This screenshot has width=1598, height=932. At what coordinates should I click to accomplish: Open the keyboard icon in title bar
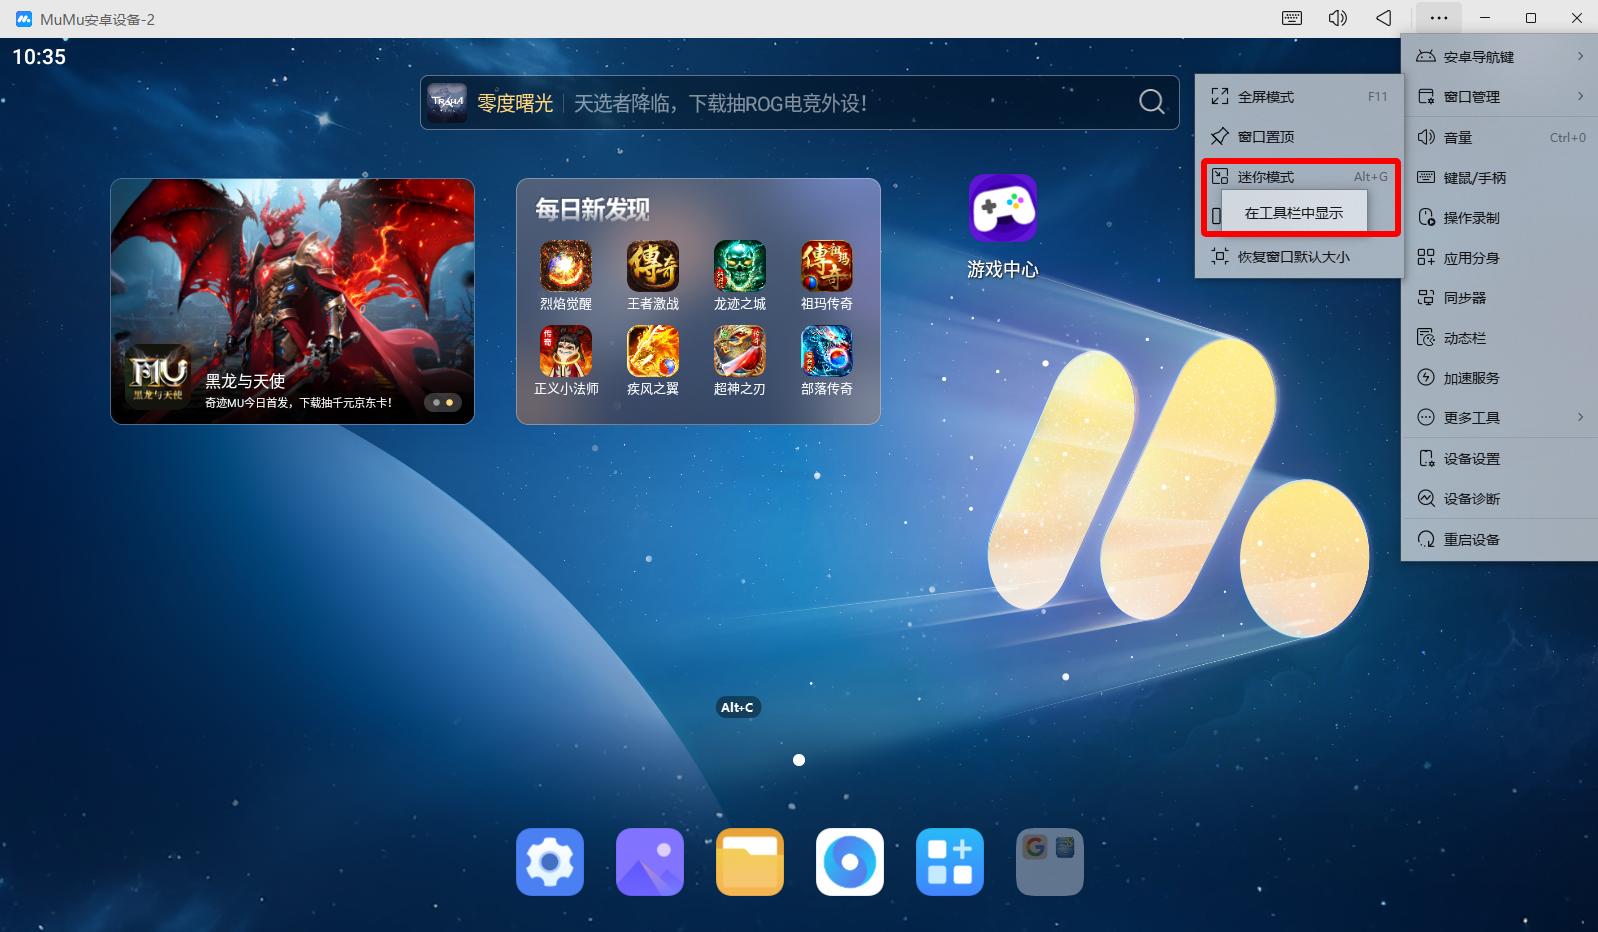[1292, 18]
